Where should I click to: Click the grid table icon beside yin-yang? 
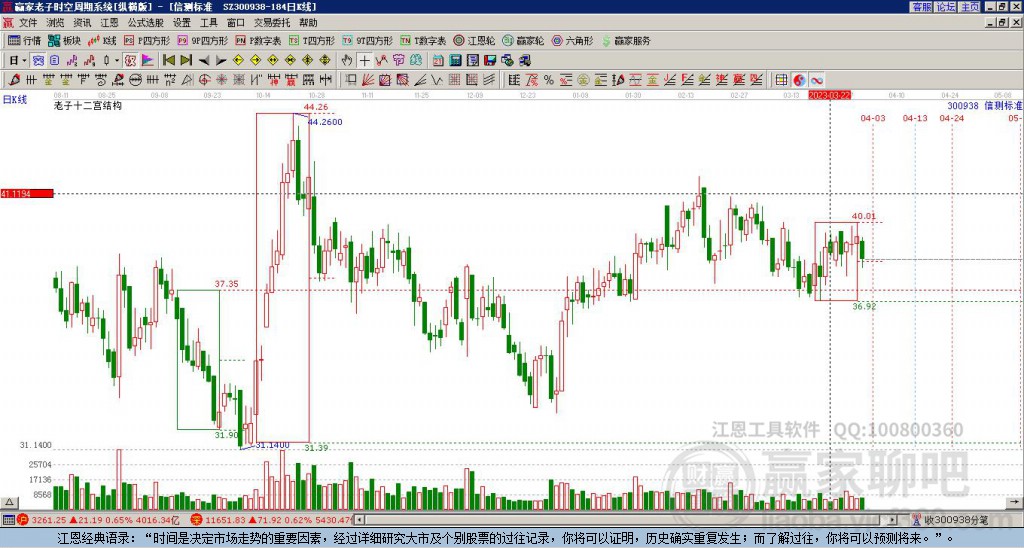[x=782, y=80]
